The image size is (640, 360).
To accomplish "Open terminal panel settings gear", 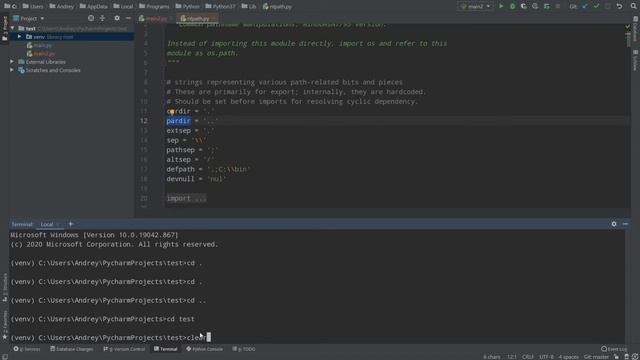I will (x=614, y=224).
